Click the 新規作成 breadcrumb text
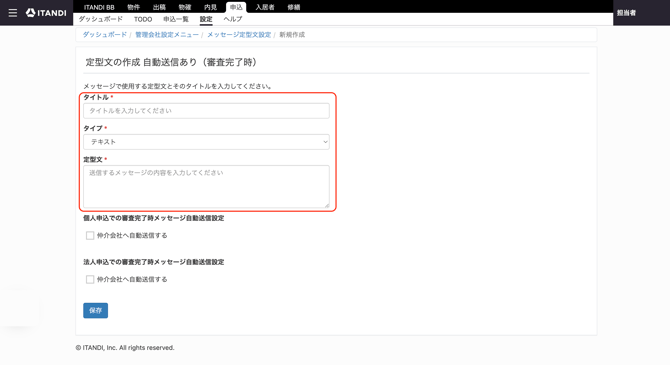Viewport: 670px width, 365px height. click(292, 35)
